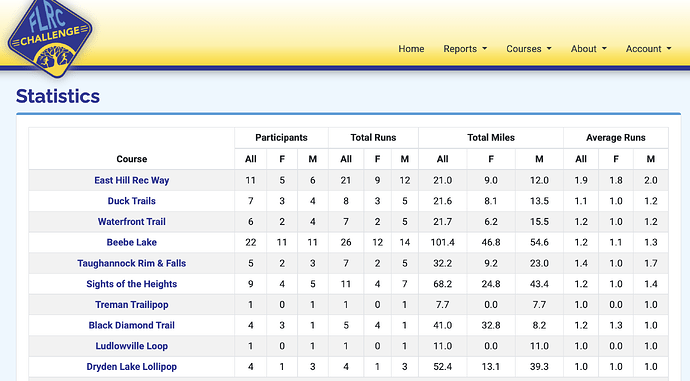Select Waterfront Trail total miles 21.7
Screen dimensions: 690x381
442,222
